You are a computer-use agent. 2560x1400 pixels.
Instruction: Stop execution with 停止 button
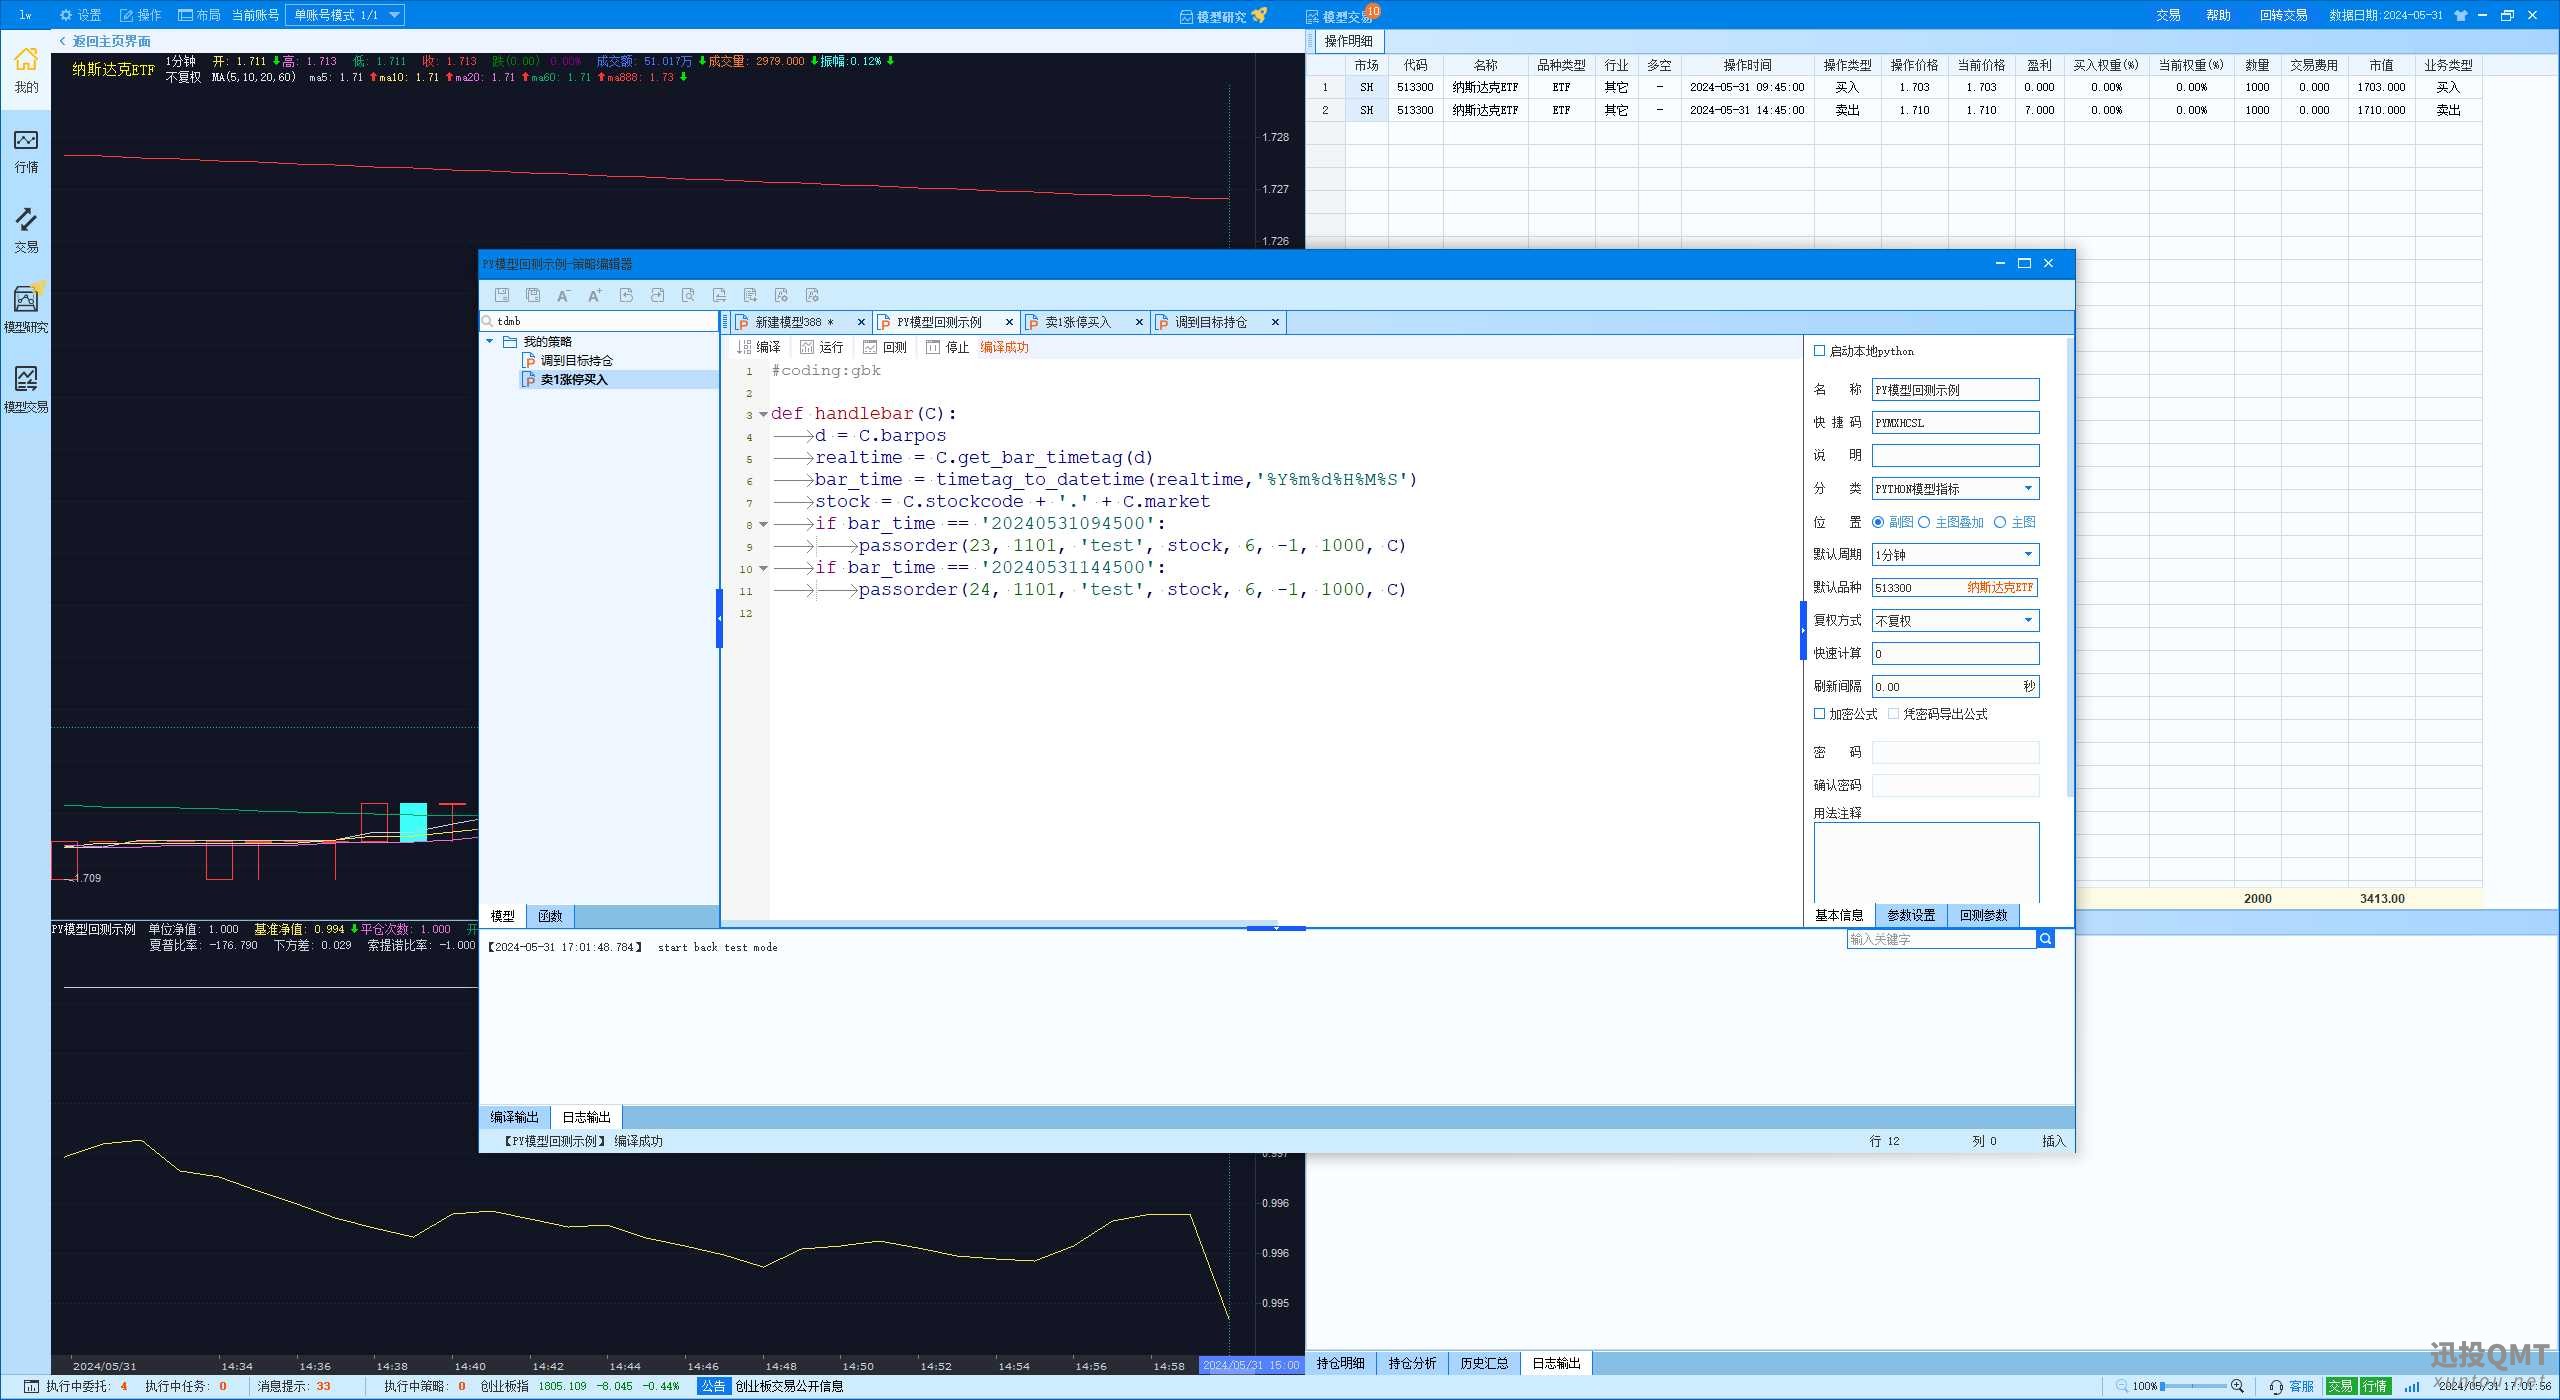click(x=948, y=347)
